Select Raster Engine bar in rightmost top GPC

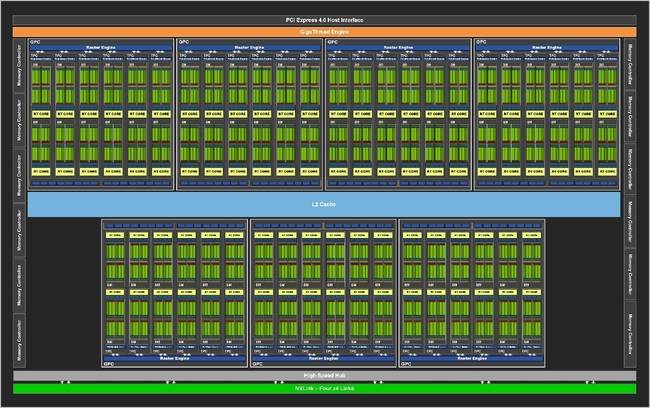(547, 48)
